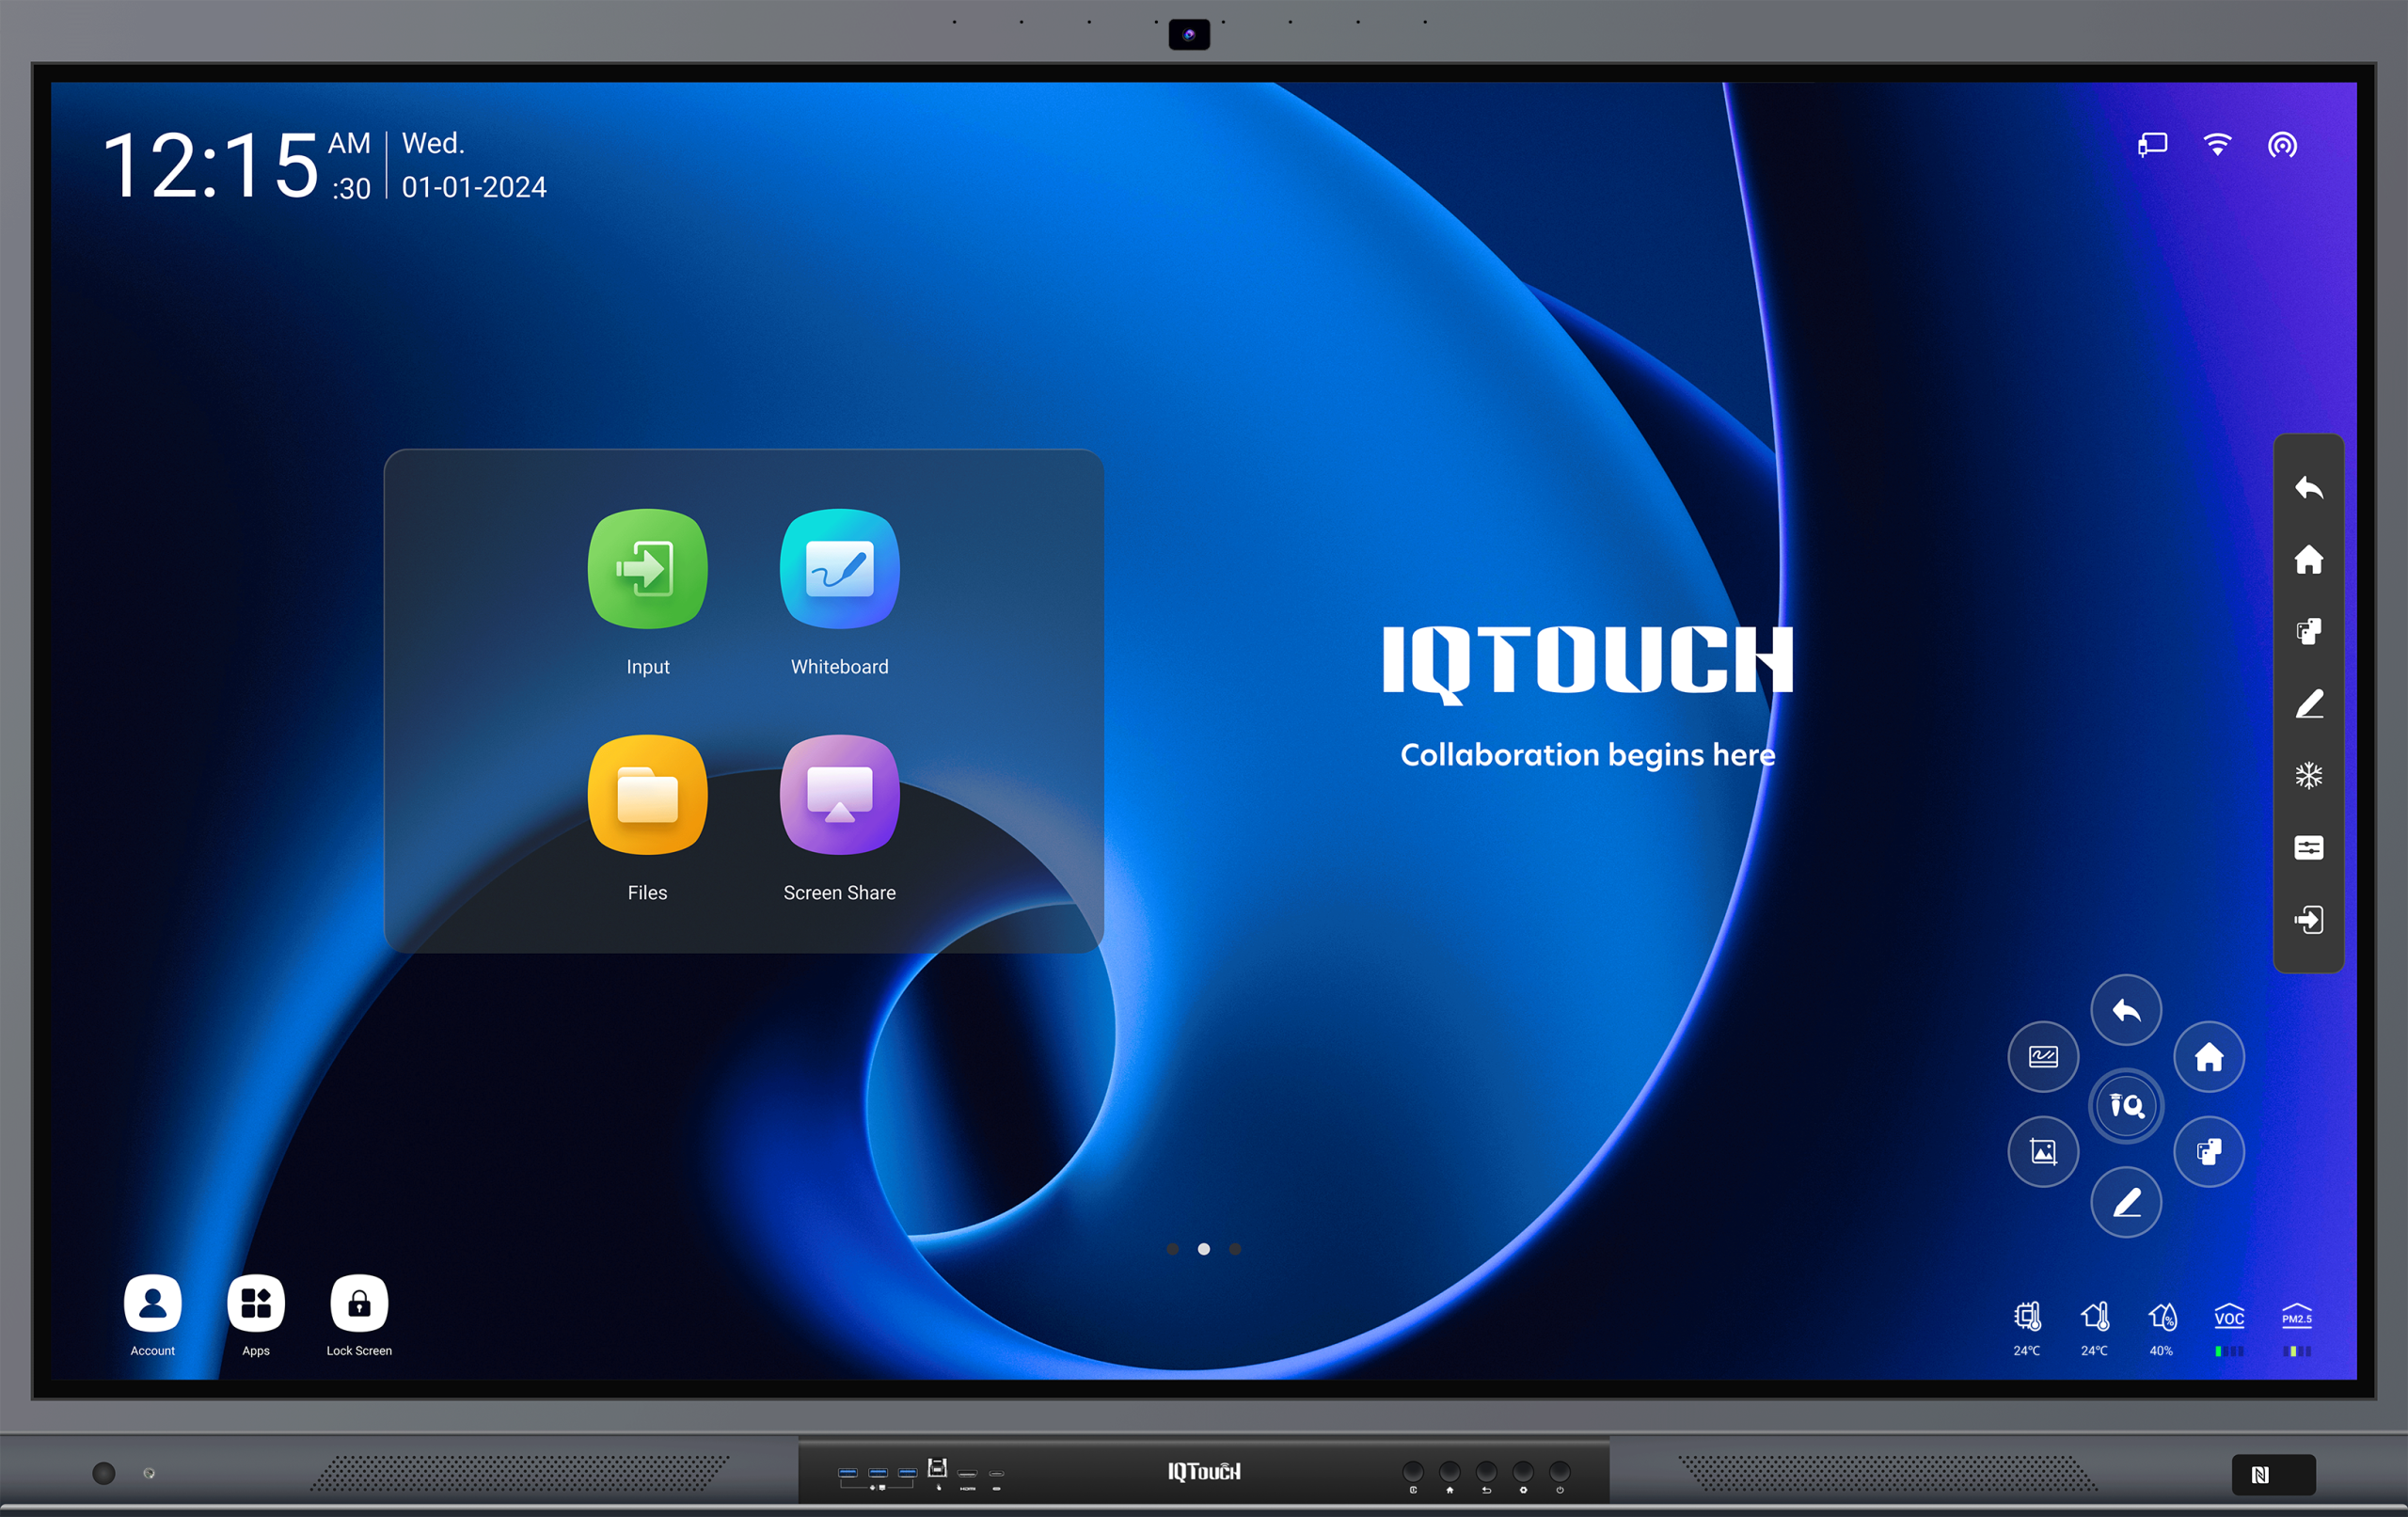2408x1517 pixels.
Task: Click the whiteboard scribble icon in floating menu
Action: pos(2043,1057)
